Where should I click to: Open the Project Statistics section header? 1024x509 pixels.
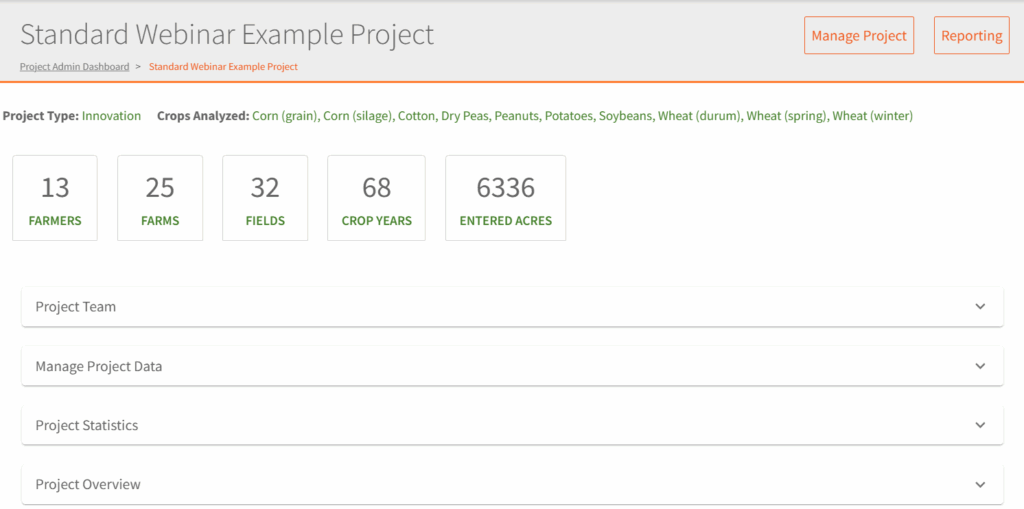click(x=87, y=425)
